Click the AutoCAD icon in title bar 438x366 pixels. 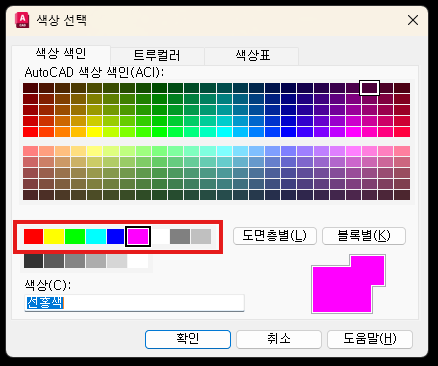click(22, 20)
